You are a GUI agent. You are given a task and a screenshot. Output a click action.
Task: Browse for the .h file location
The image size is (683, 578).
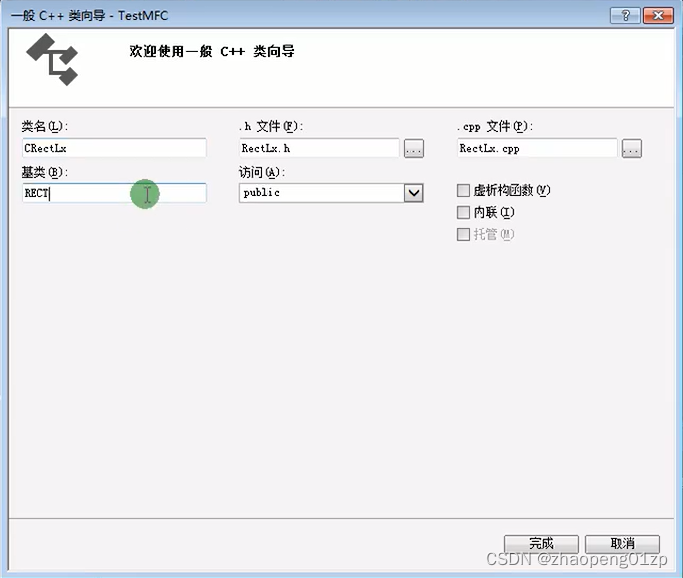tap(414, 149)
